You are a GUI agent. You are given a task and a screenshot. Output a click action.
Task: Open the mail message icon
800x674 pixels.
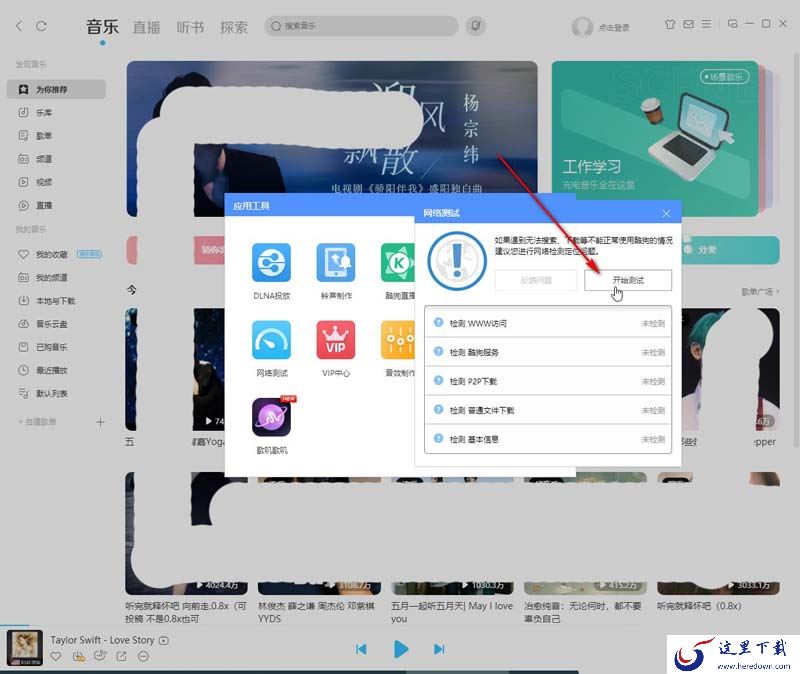point(688,24)
